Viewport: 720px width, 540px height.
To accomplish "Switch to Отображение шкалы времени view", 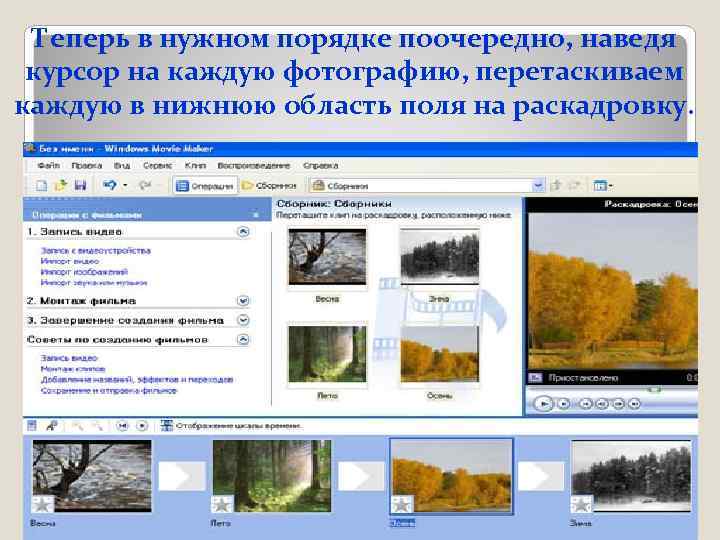I will click(x=232, y=426).
